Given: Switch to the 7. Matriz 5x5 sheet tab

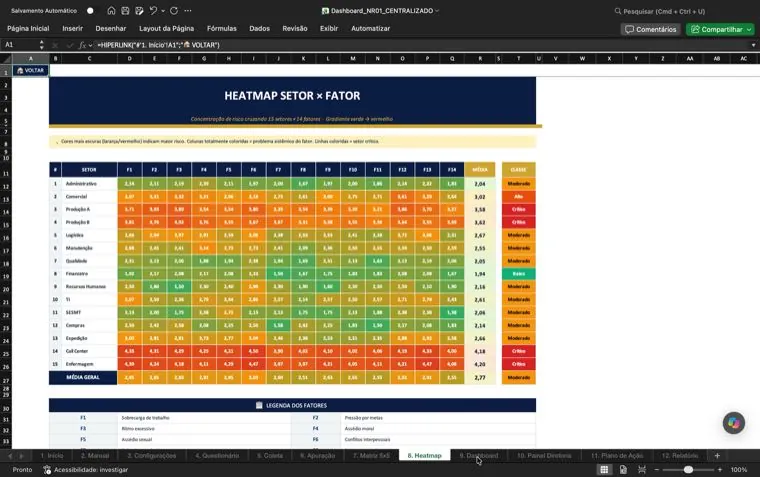Looking at the screenshot, I should tap(371, 456).
